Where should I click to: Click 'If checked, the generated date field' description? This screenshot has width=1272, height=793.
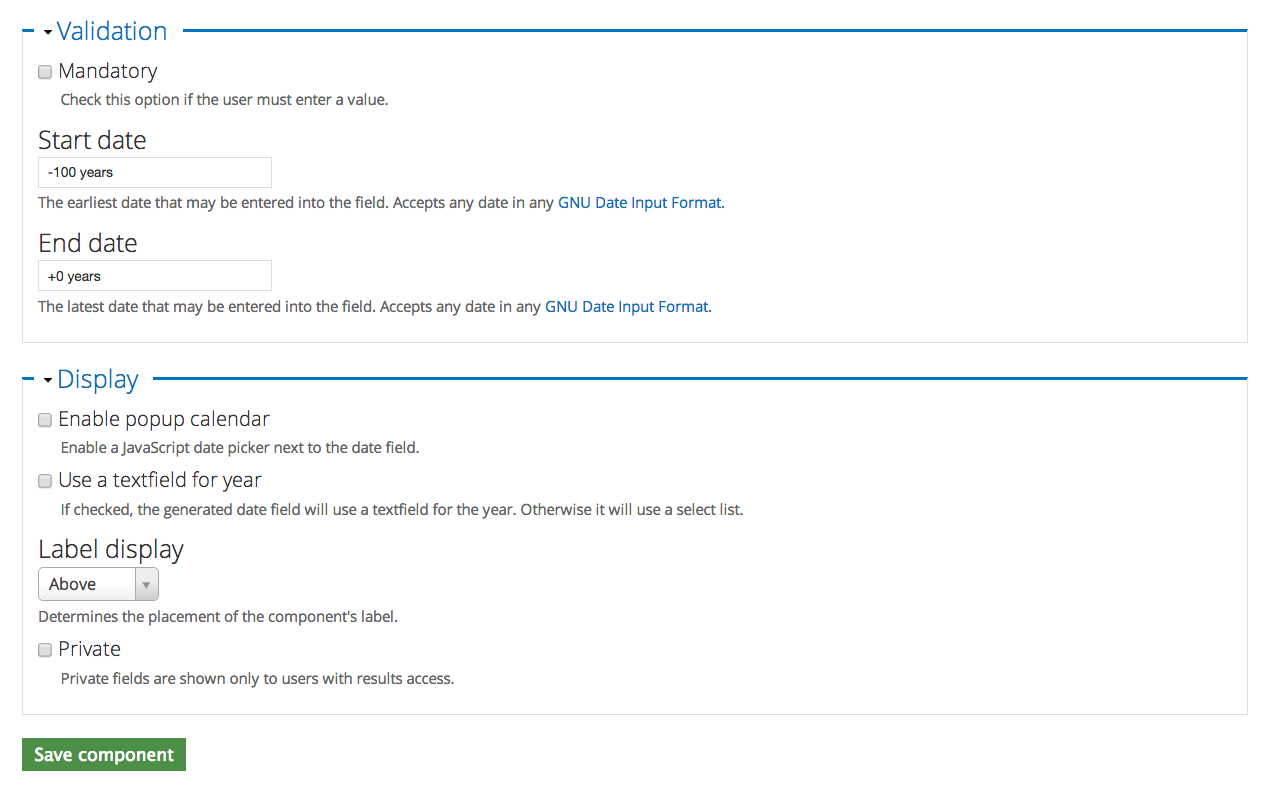(x=402, y=509)
